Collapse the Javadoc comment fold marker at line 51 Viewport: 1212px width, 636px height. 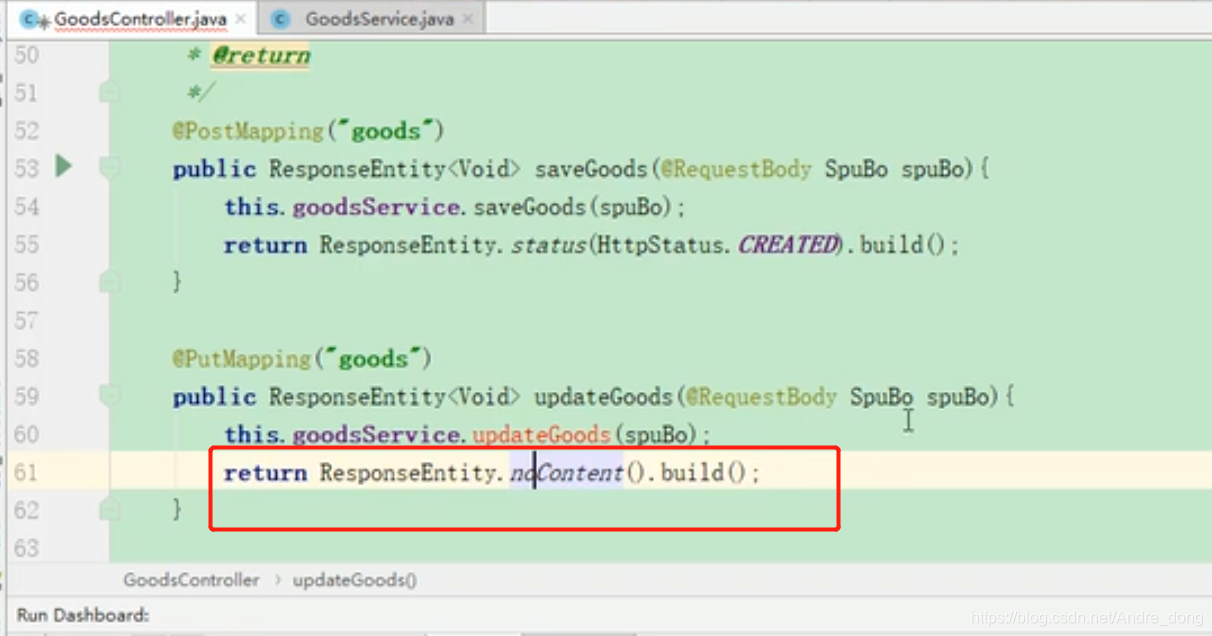109,92
